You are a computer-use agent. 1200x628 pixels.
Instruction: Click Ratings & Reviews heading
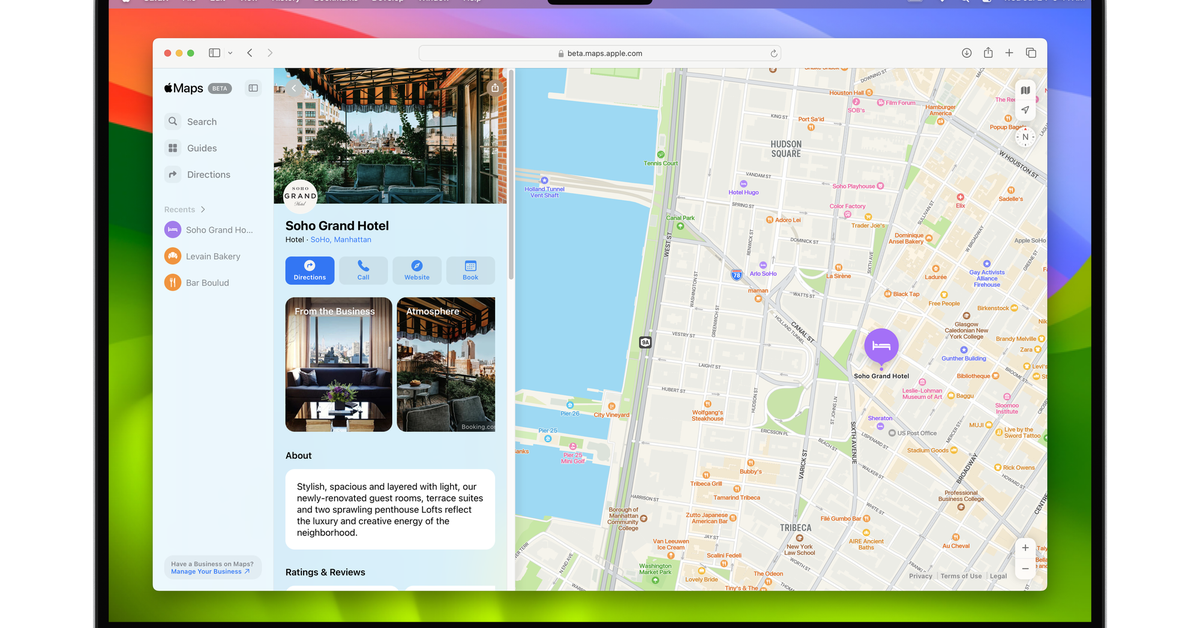(325, 572)
